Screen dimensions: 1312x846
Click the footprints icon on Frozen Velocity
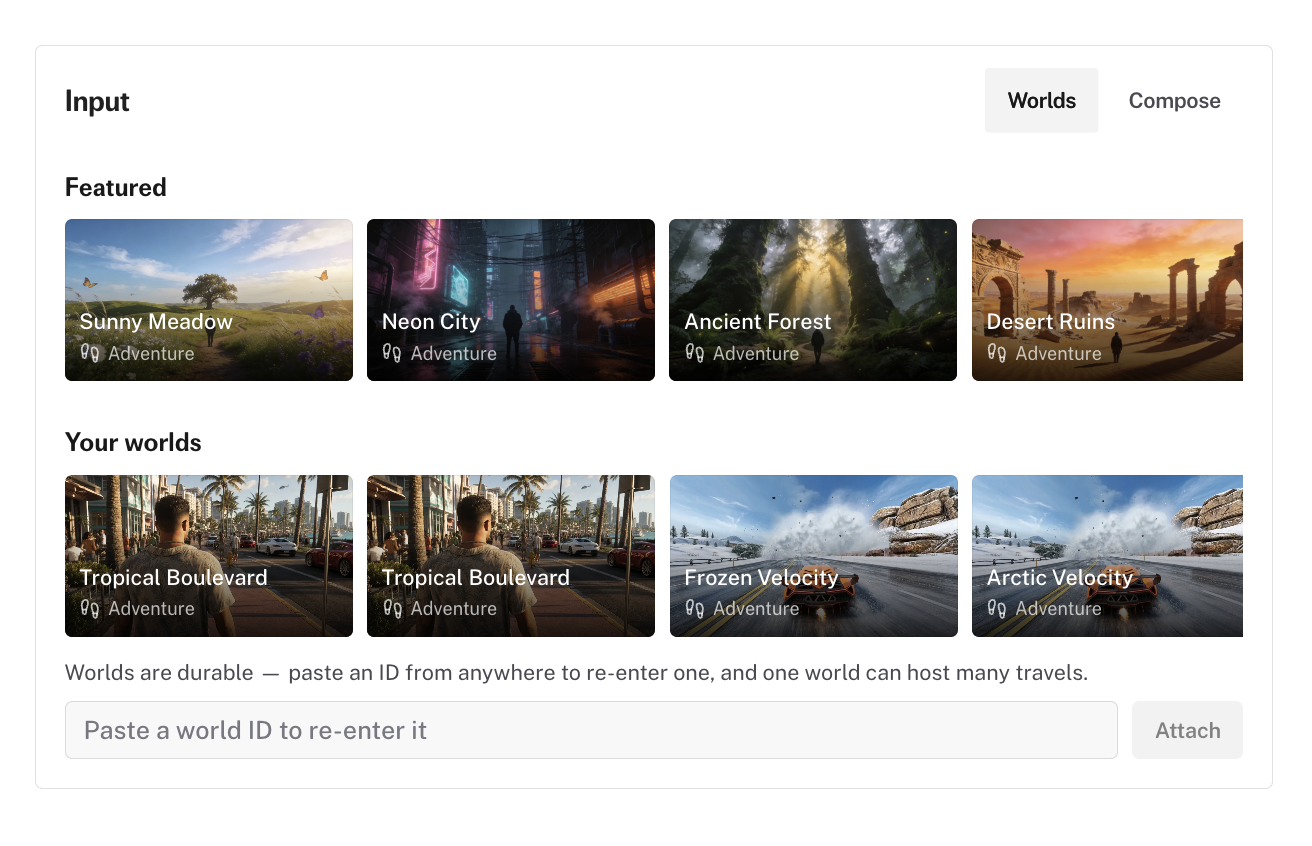694,608
